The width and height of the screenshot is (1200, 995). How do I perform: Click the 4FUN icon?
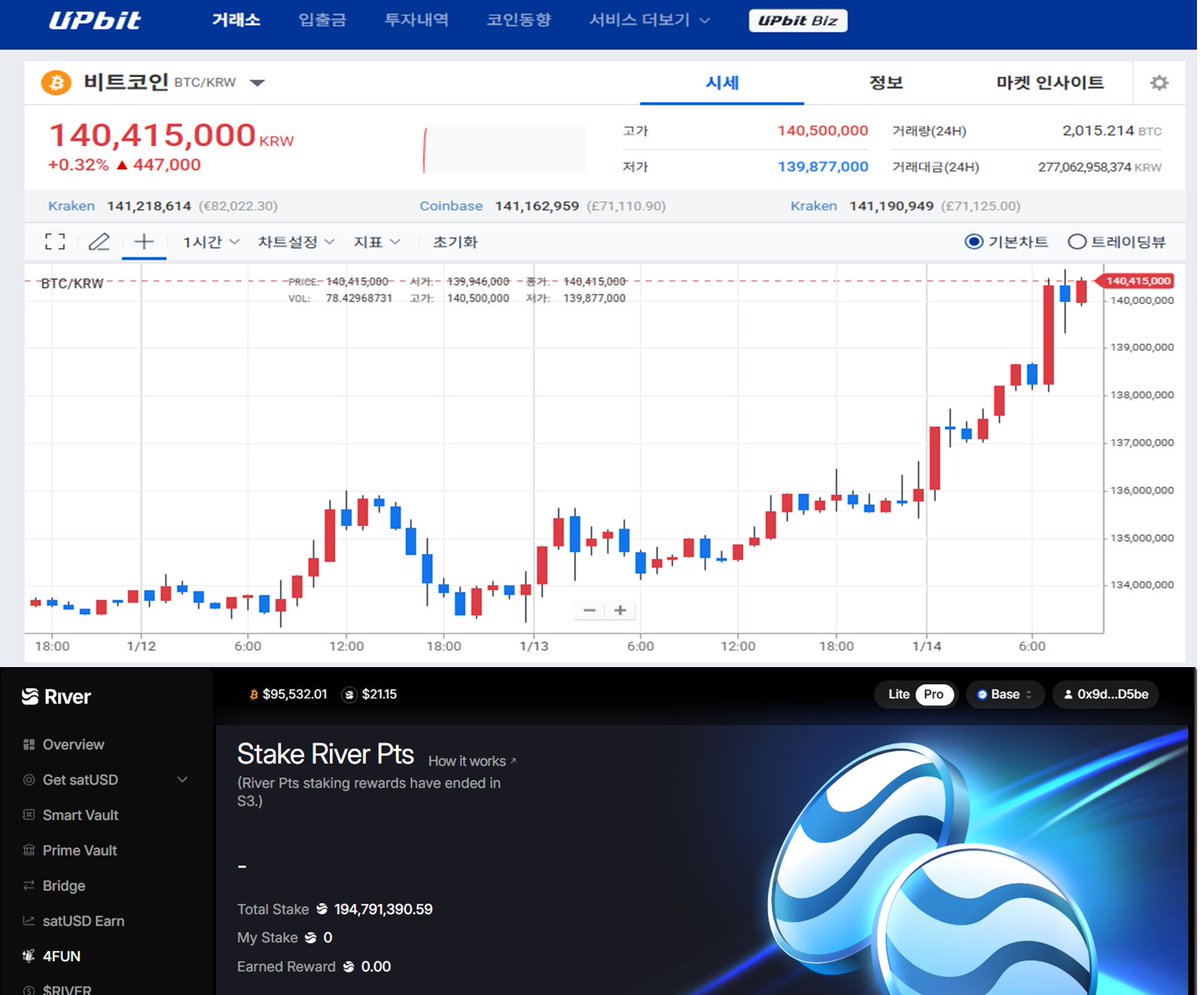28,956
